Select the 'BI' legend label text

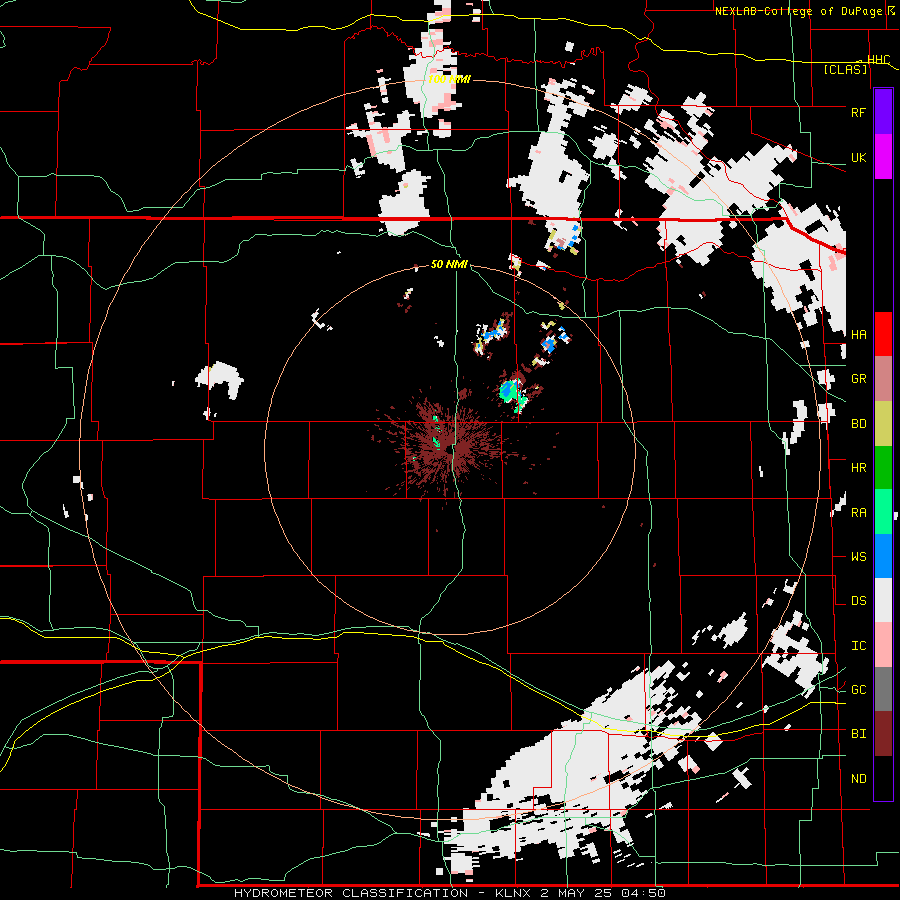coord(858,734)
